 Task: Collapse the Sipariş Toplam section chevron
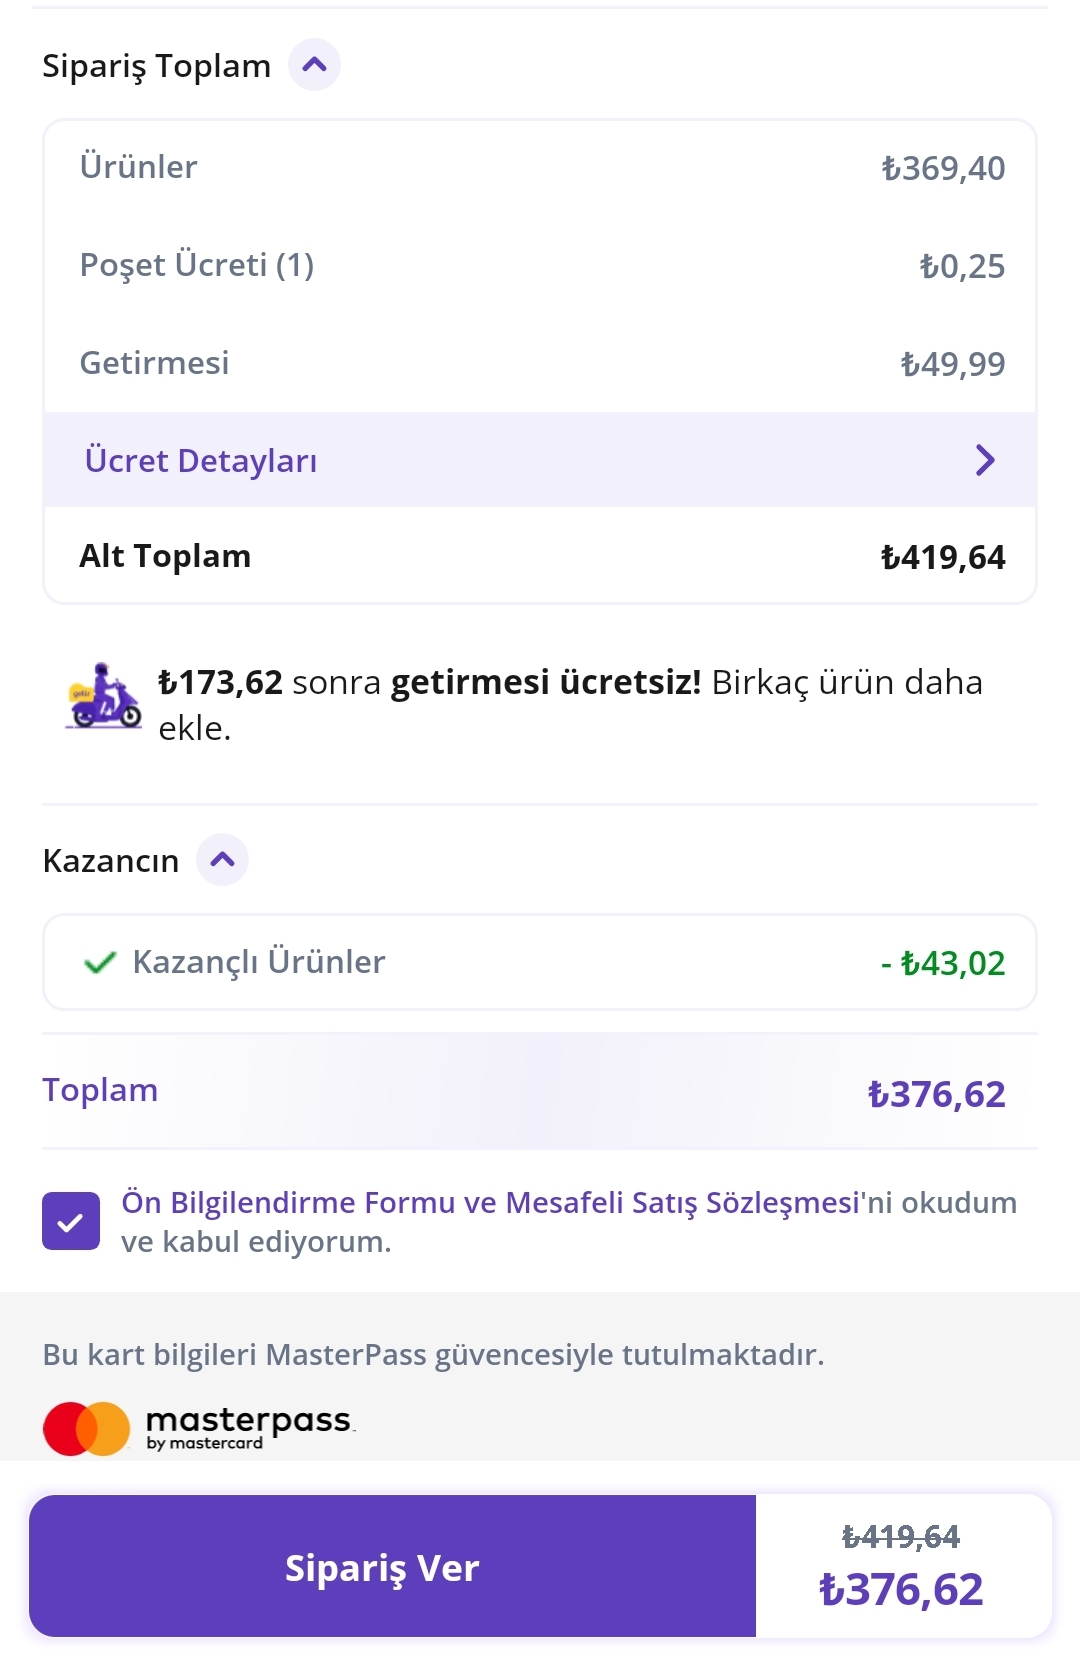pos(314,65)
